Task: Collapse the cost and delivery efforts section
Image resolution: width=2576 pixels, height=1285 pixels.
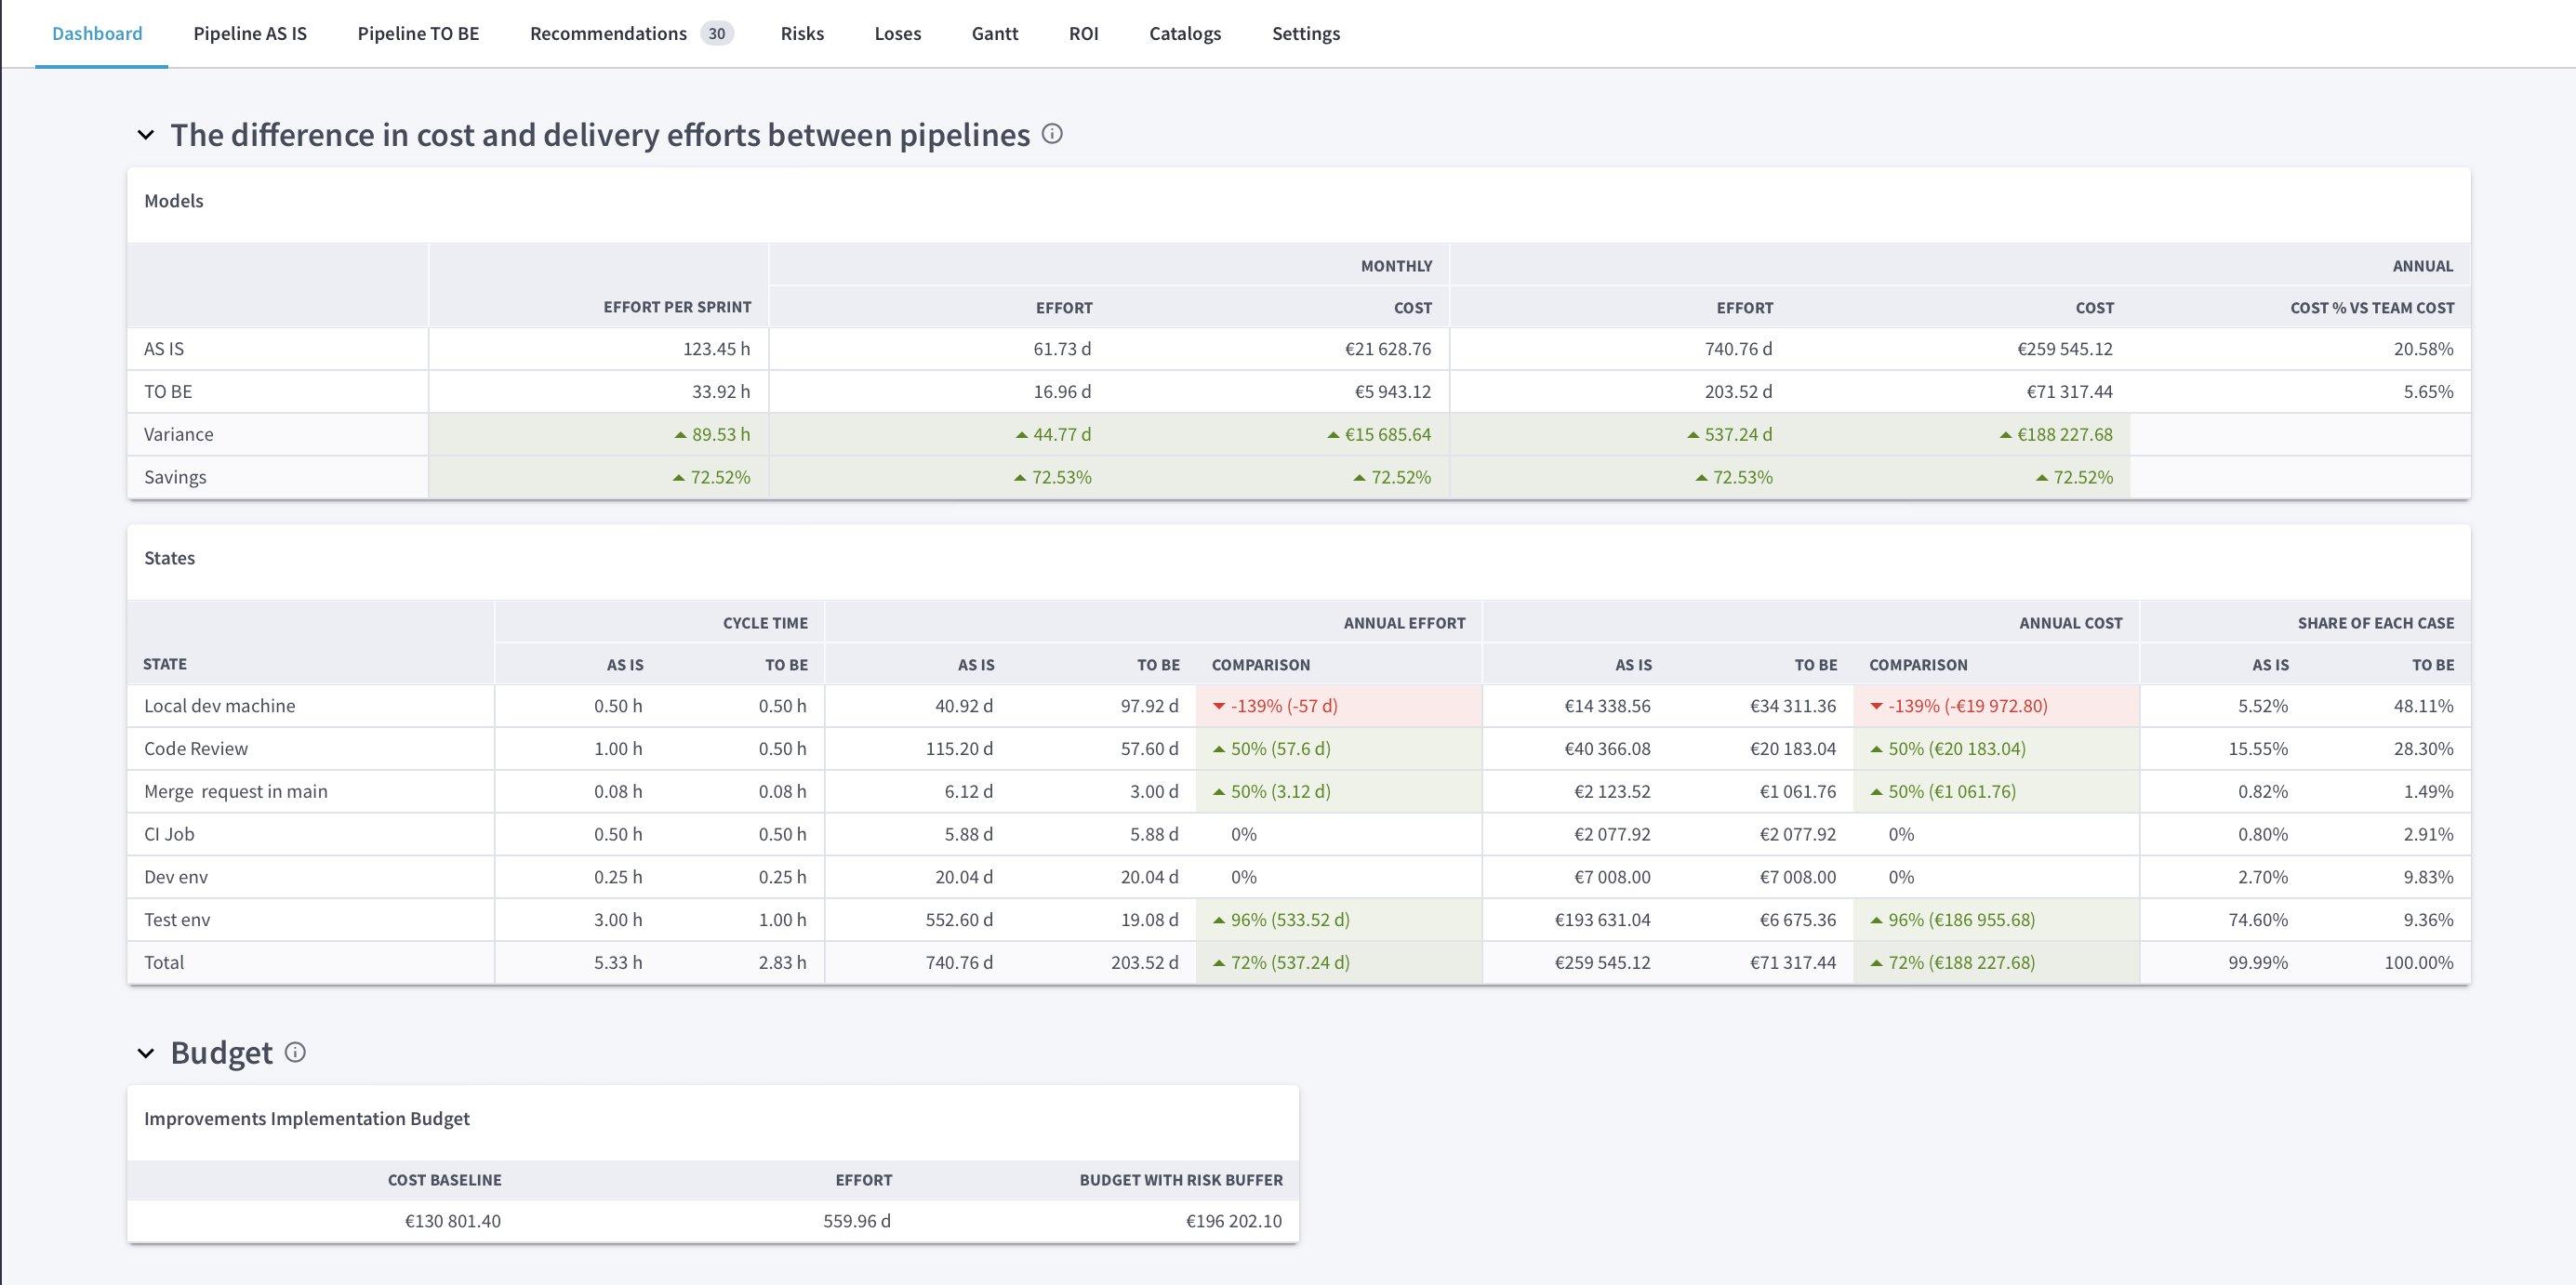Action: coord(145,134)
